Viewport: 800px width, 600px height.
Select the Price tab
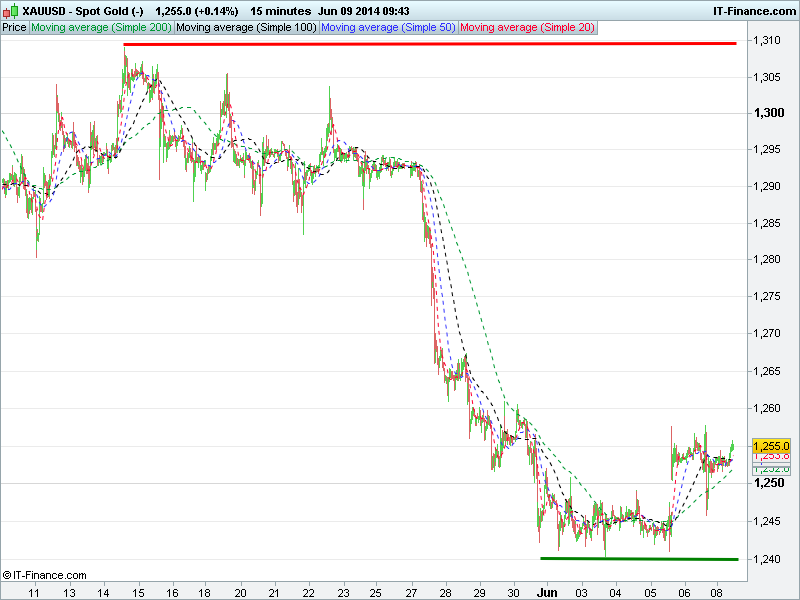(14, 27)
